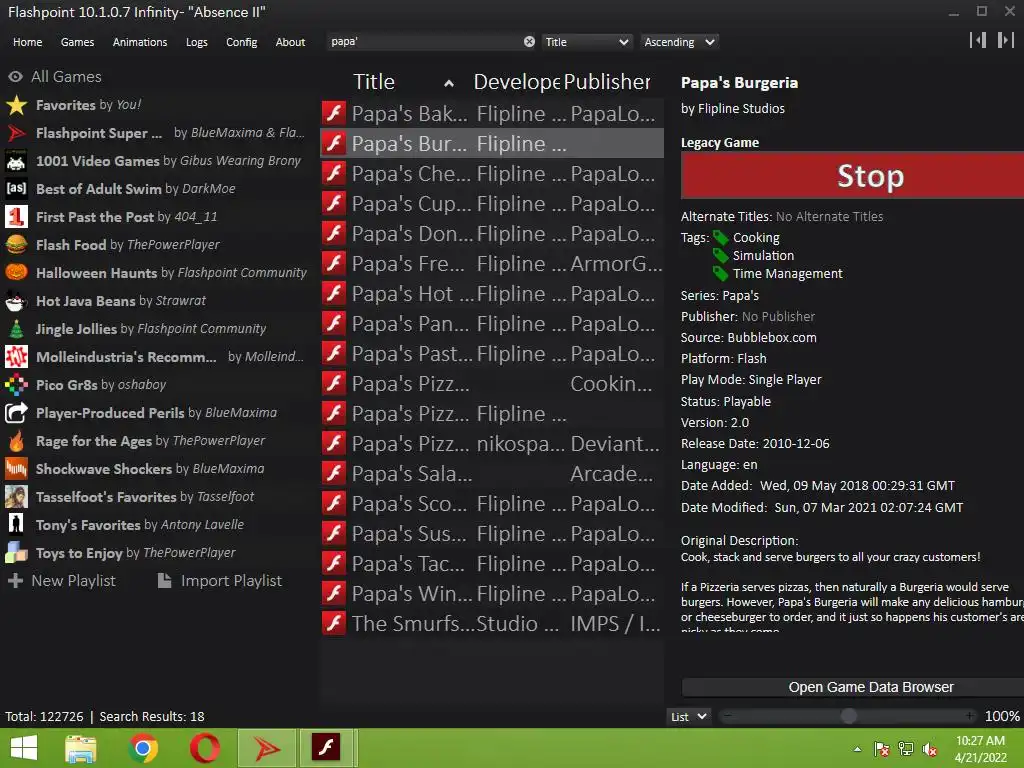Select the Papa's Hot Doggeria row
Viewport: 1024px width, 768px height.
click(x=492, y=293)
